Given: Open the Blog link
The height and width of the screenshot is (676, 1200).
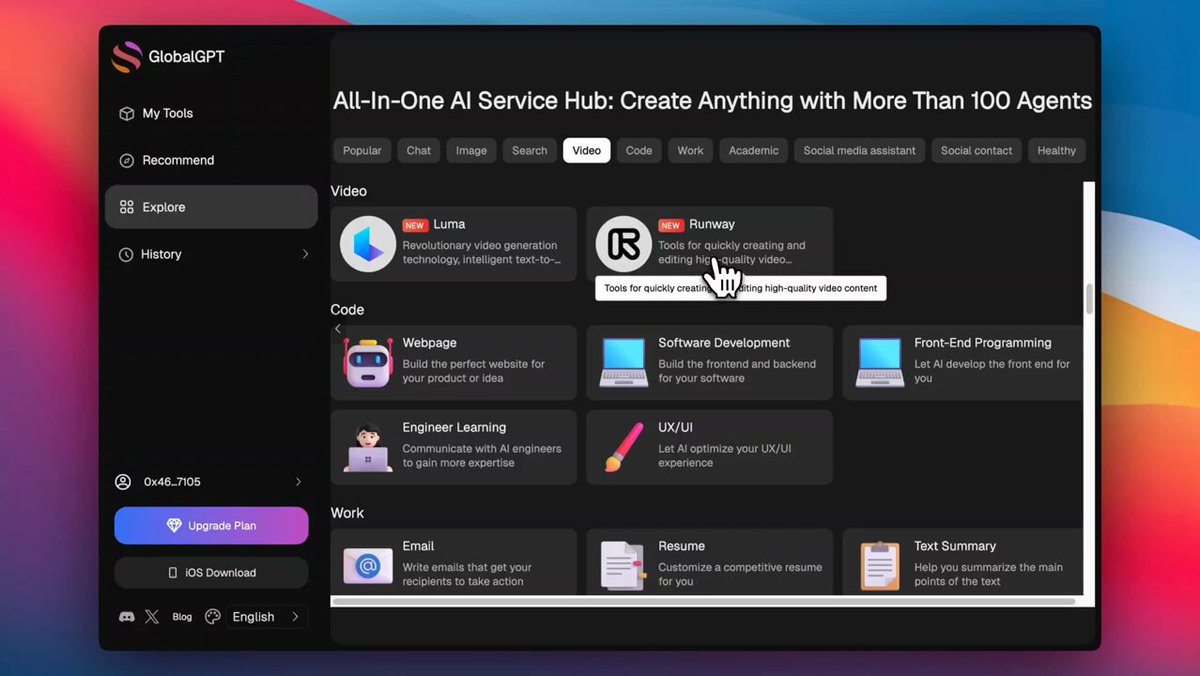Looking at the screenshot, I should [x=182, y=617].
